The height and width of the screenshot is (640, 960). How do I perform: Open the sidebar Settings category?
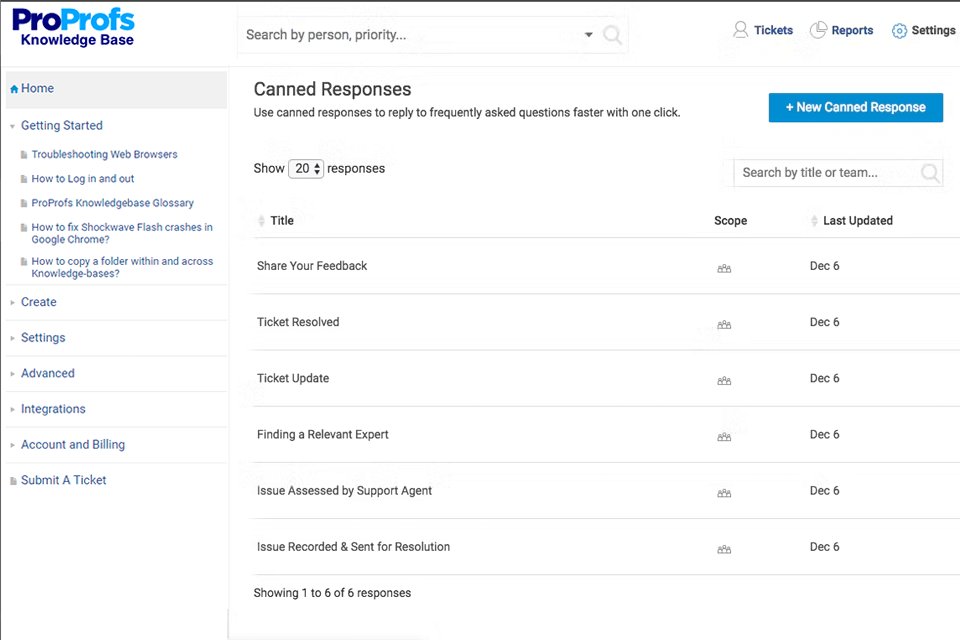(x=43, y=337)
